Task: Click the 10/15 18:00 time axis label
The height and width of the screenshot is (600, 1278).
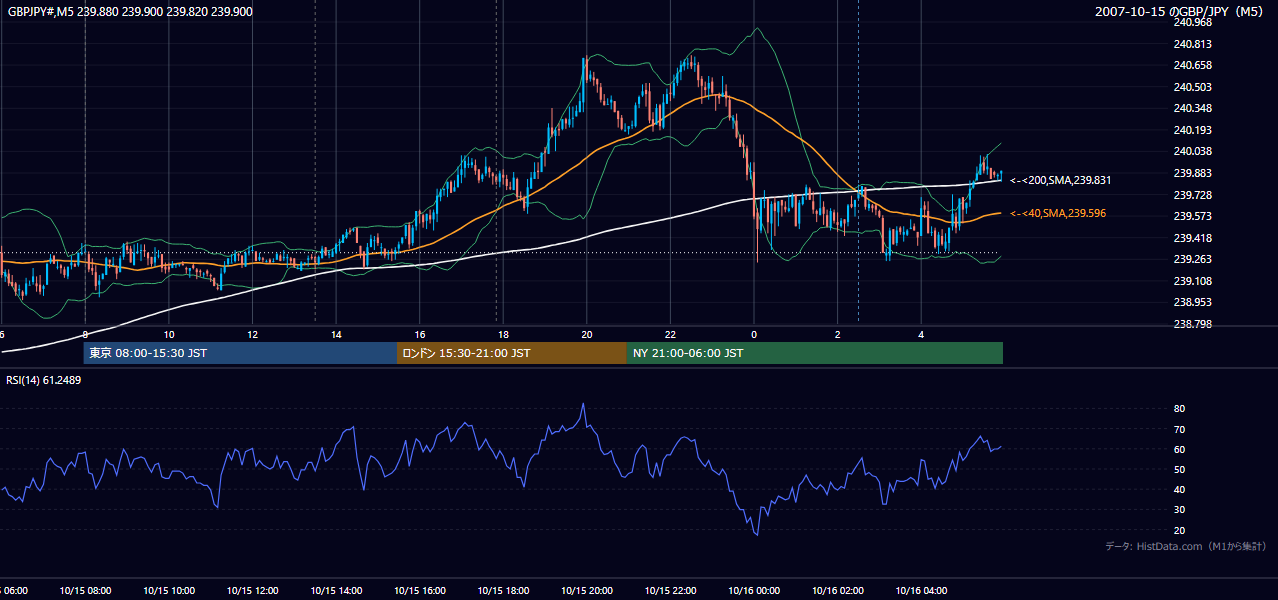Action: tap(503, 591)
